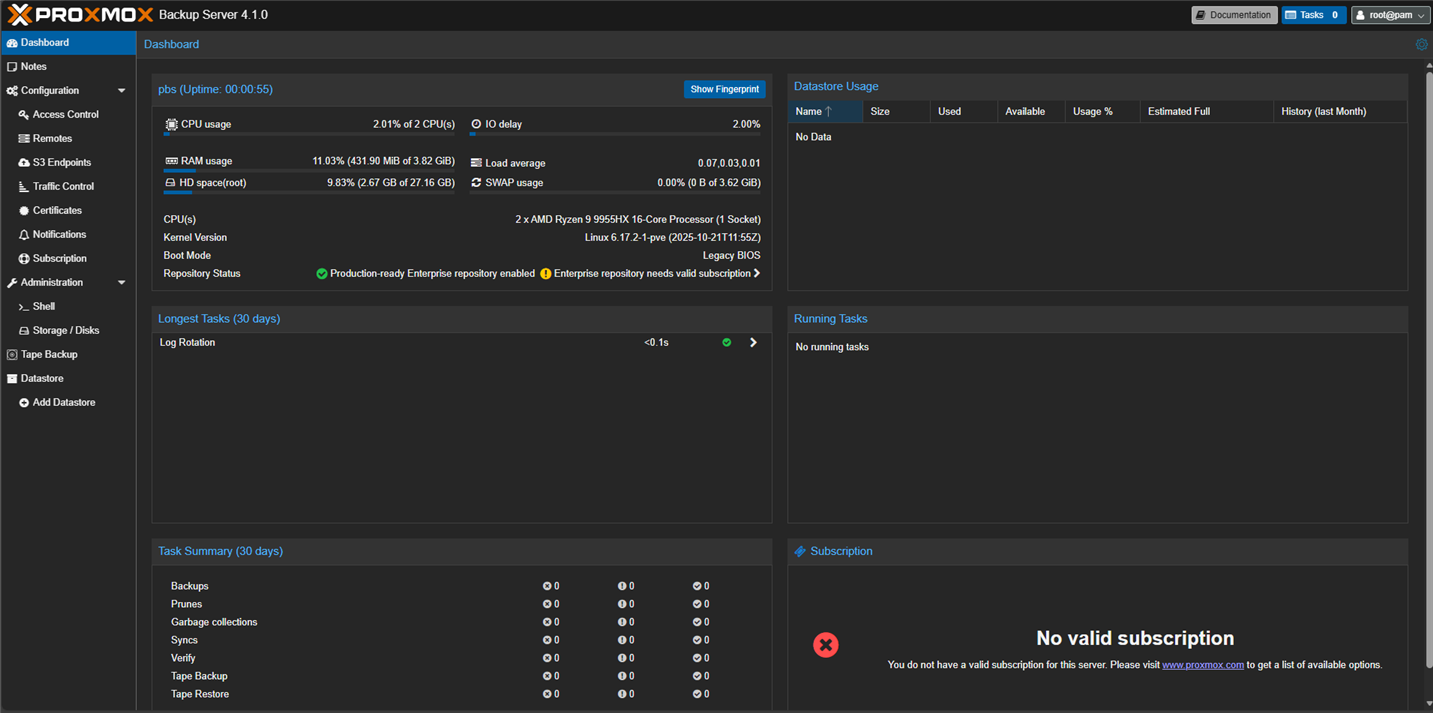Collapse the Configuration sidebar section
Screen dimensions: 1433x713
(x=121, y=90)
